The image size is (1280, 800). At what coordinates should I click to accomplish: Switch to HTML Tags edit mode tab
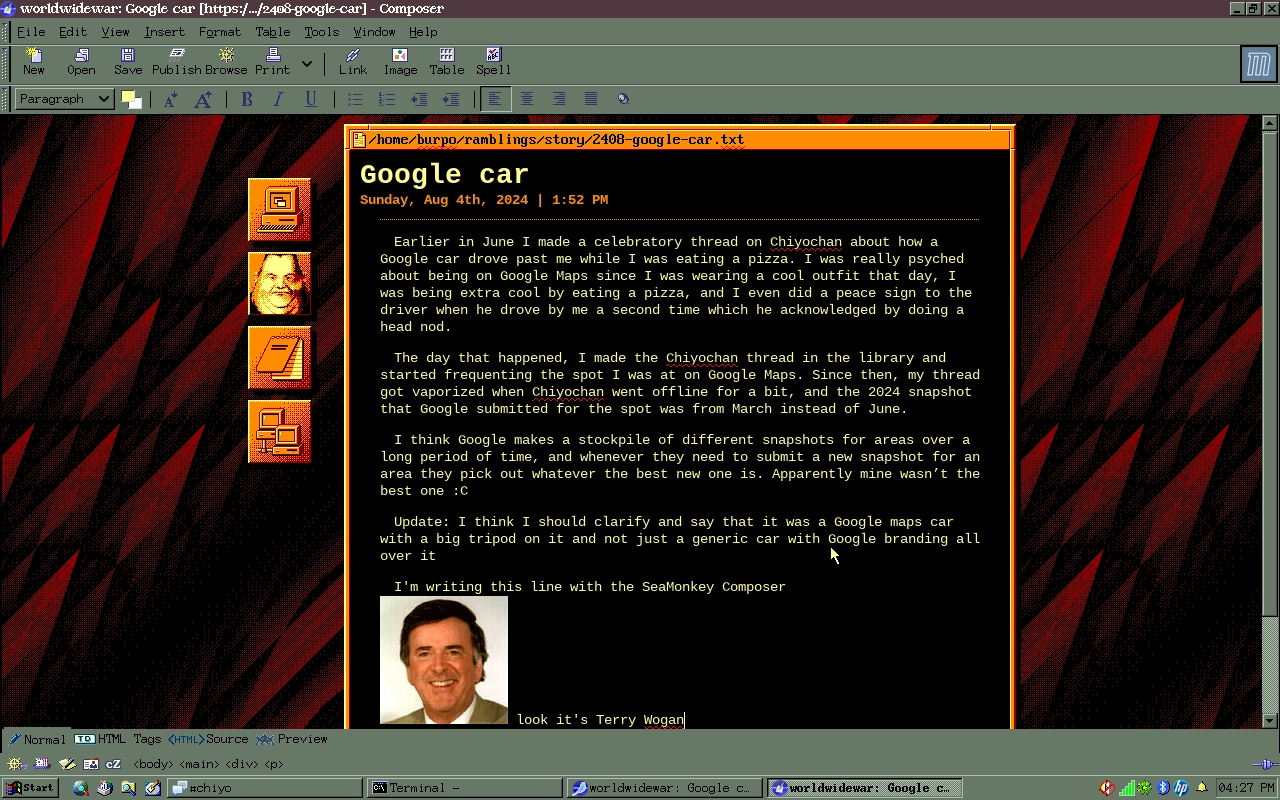click(118, 739)
